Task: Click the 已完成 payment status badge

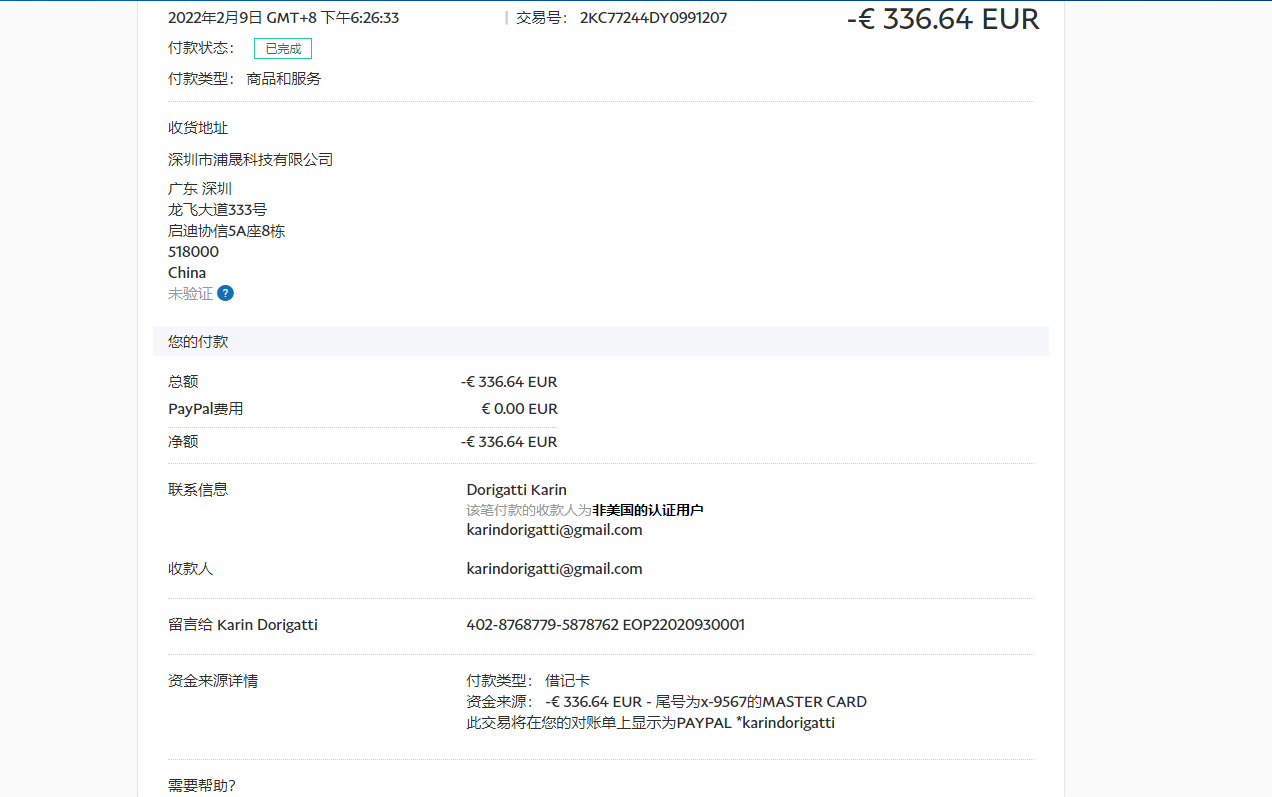Action: (x=283, y=48)
